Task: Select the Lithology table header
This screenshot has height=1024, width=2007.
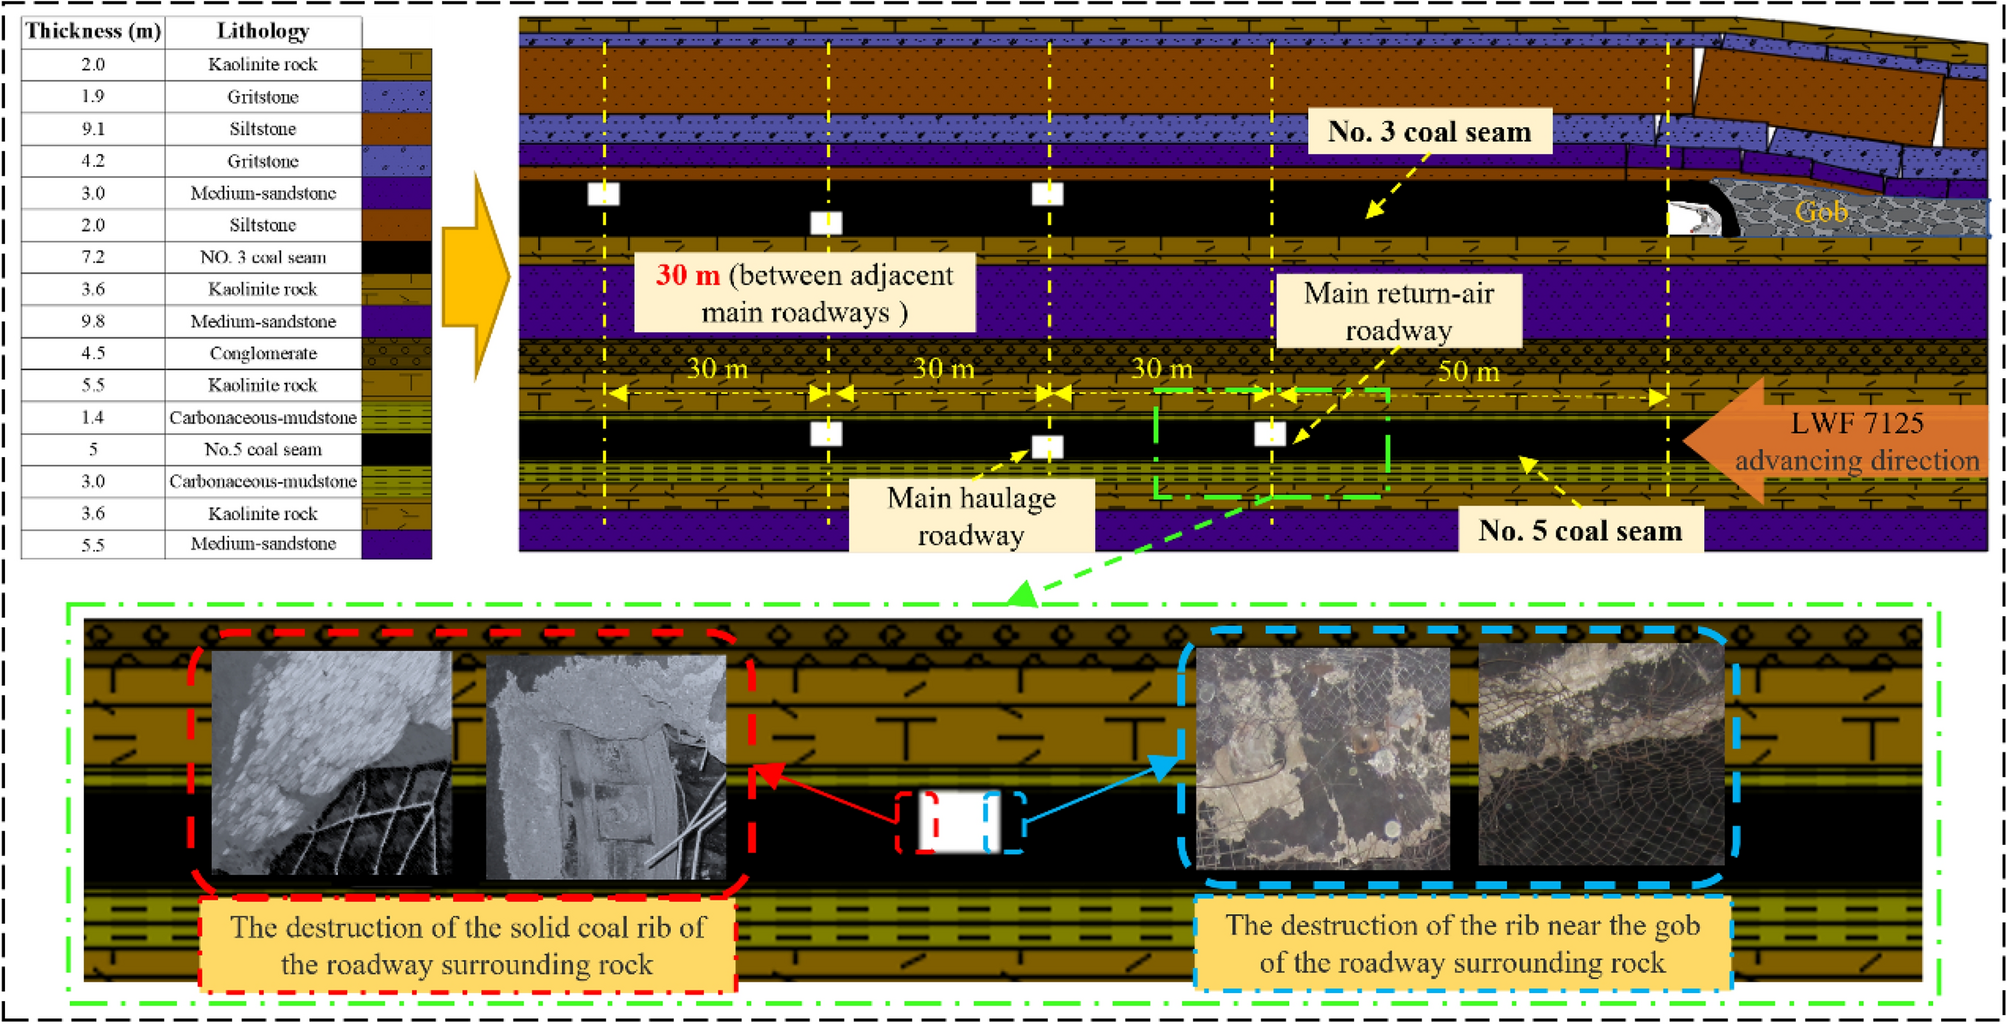Action: click(262, 30)
